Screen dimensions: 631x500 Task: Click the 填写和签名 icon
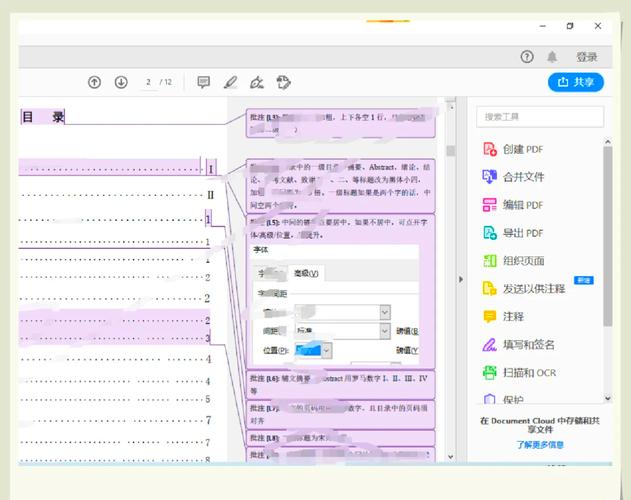click(x=489, y=345)
